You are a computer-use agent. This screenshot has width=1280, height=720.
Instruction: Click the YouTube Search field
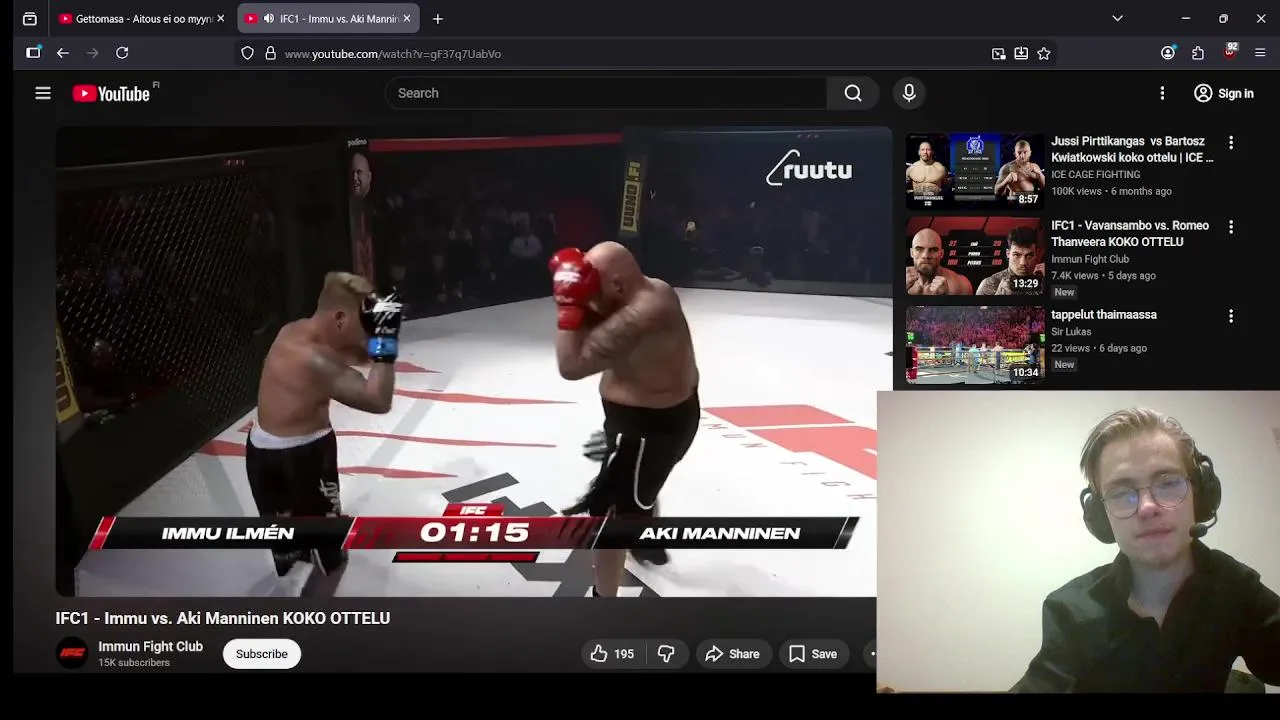pos(606,93)
